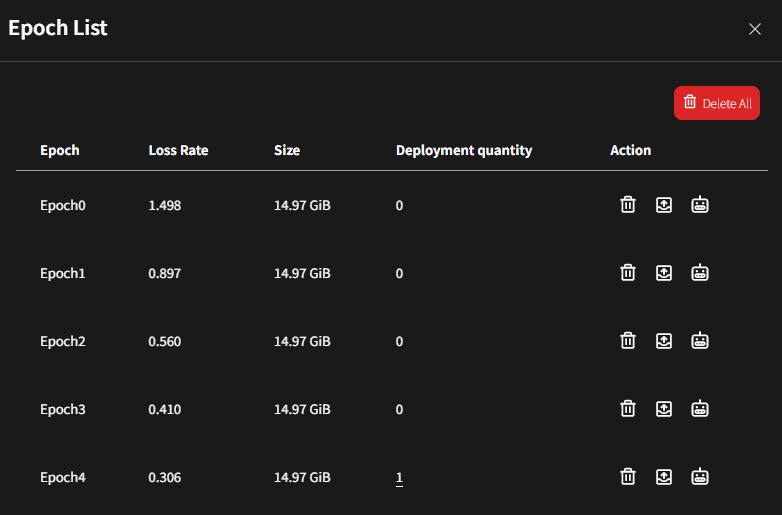782x515 pixels.
Task: Click the trash icon for Epoch1
Action: (627, 273)
